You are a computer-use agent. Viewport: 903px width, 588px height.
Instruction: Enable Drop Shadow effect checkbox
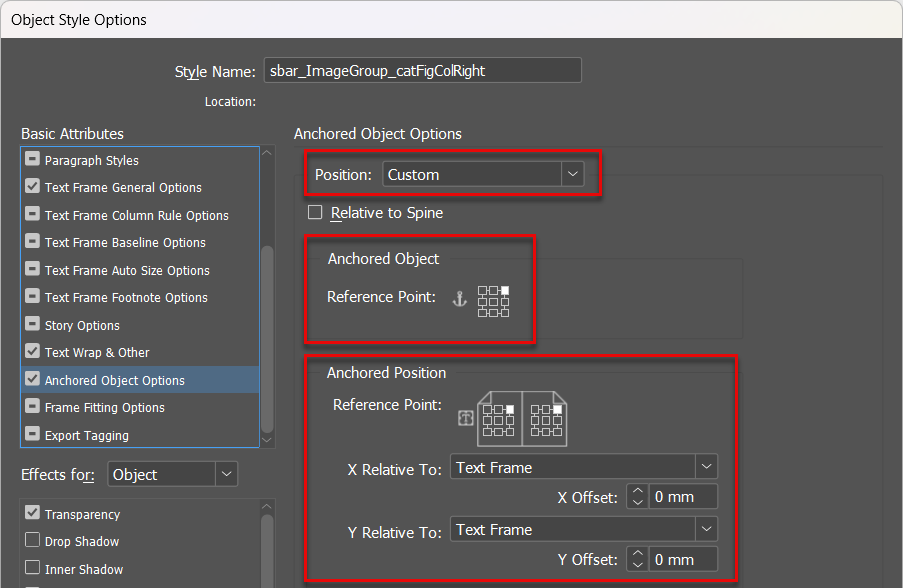click(33, 540)
